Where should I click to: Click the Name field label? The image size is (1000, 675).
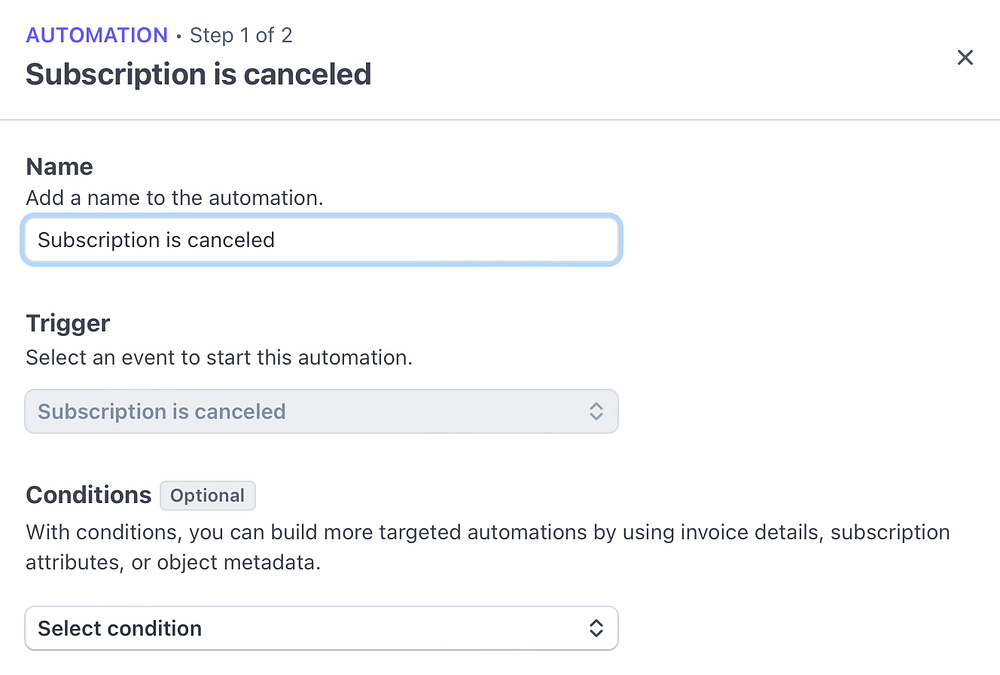[x=59, y=167]
